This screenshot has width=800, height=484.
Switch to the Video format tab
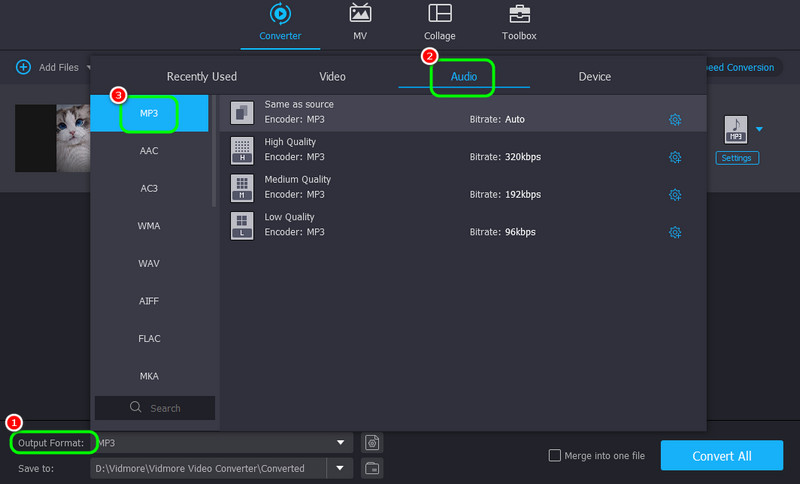click(332, 77)
